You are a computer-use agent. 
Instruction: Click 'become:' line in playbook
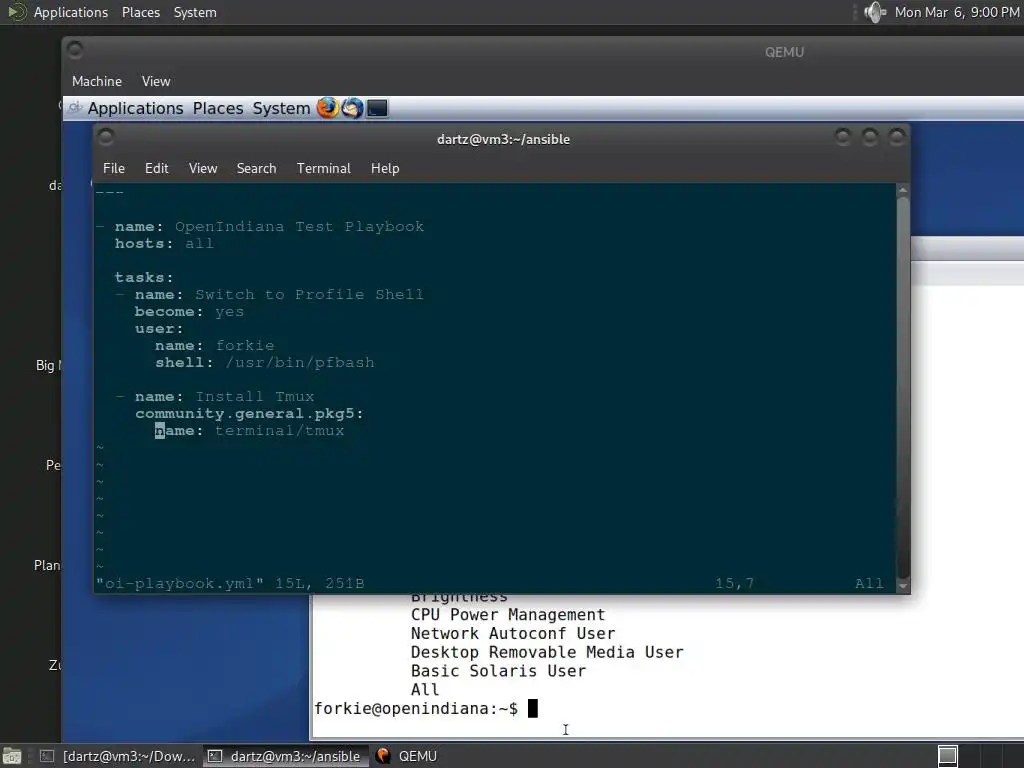189,312
